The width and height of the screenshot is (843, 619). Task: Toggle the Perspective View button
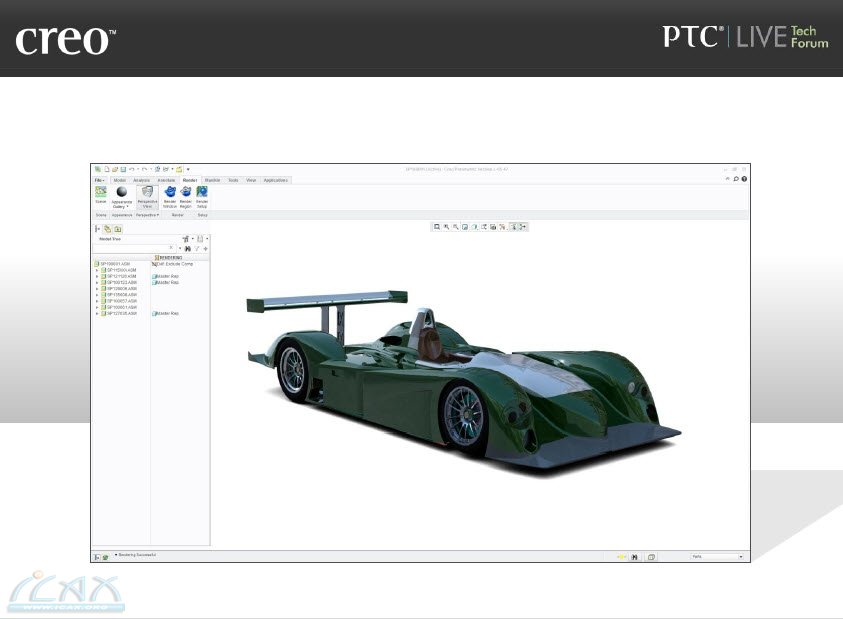pos(147,193)
